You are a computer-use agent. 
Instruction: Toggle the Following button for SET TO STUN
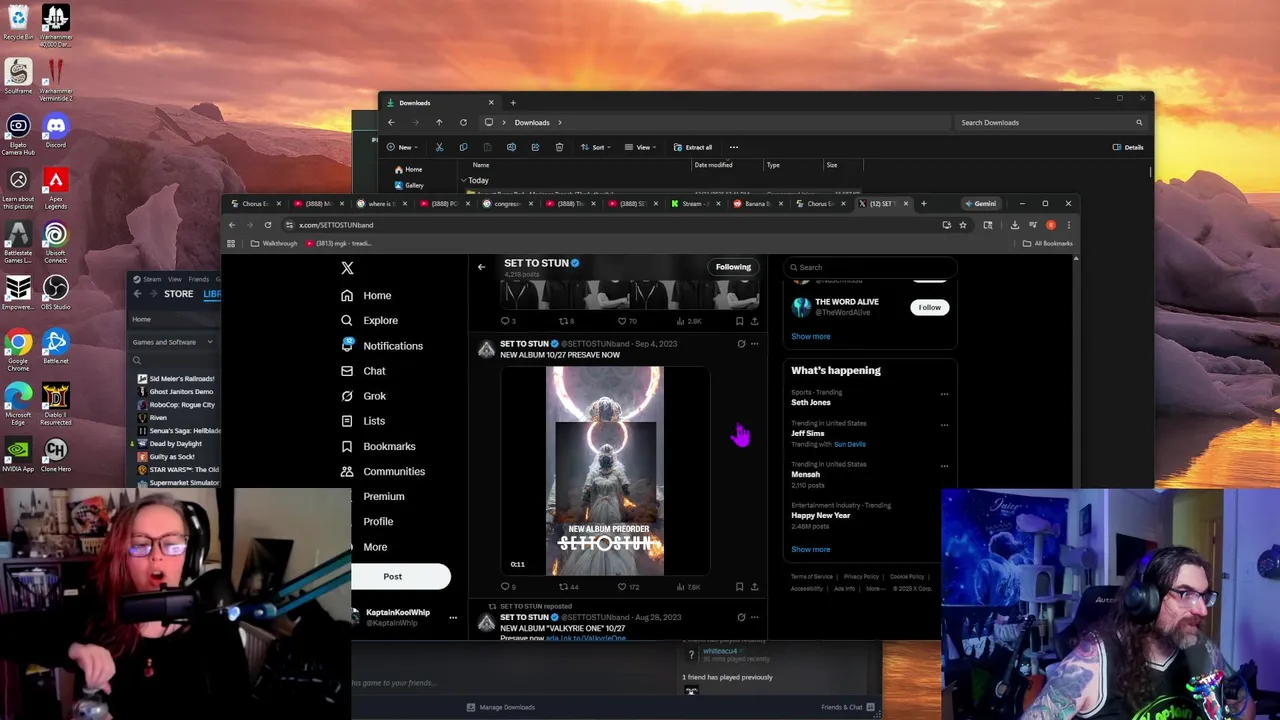pyautogui.click(x=733, y=267)
